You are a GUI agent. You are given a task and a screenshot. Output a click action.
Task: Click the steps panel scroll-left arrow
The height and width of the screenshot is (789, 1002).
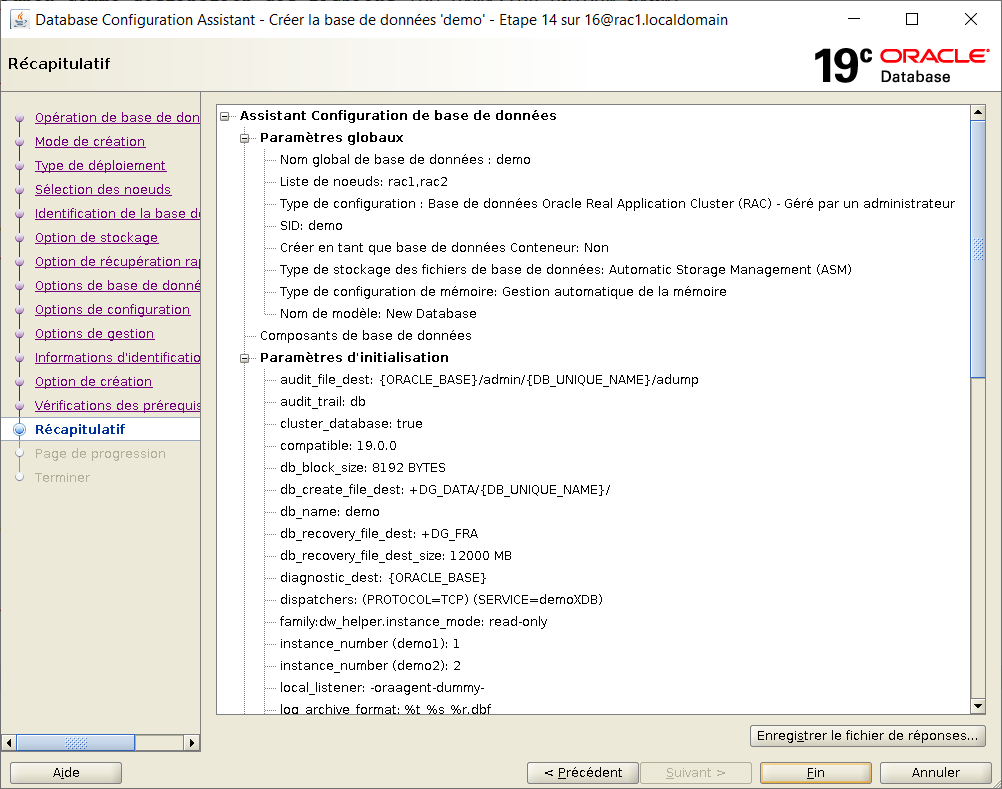pyautogui.click(x=8, y=742)
